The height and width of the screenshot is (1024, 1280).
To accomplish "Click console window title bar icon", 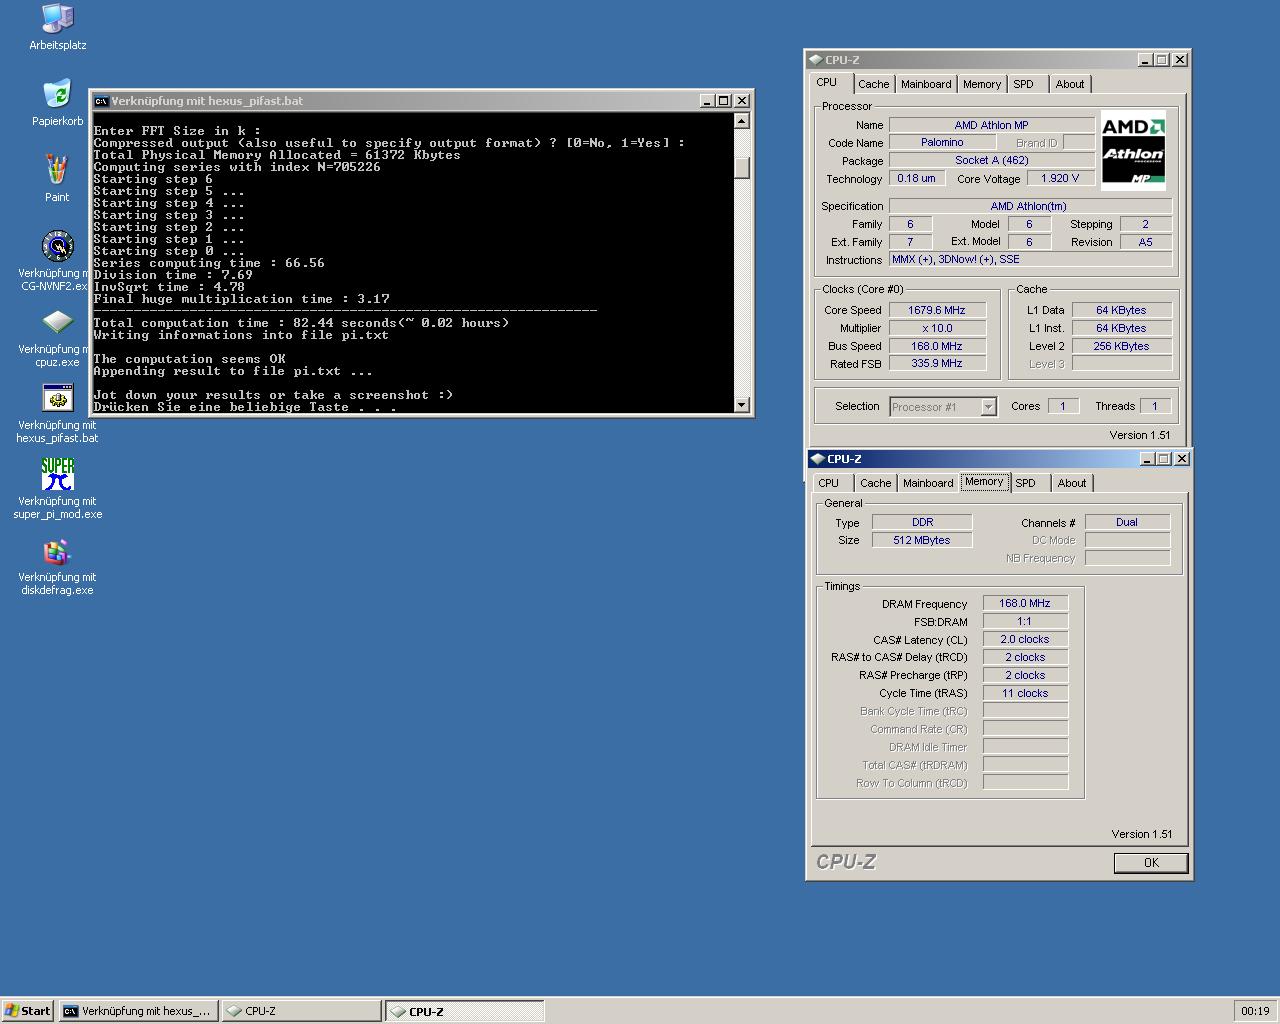I will tap(101, 101).
